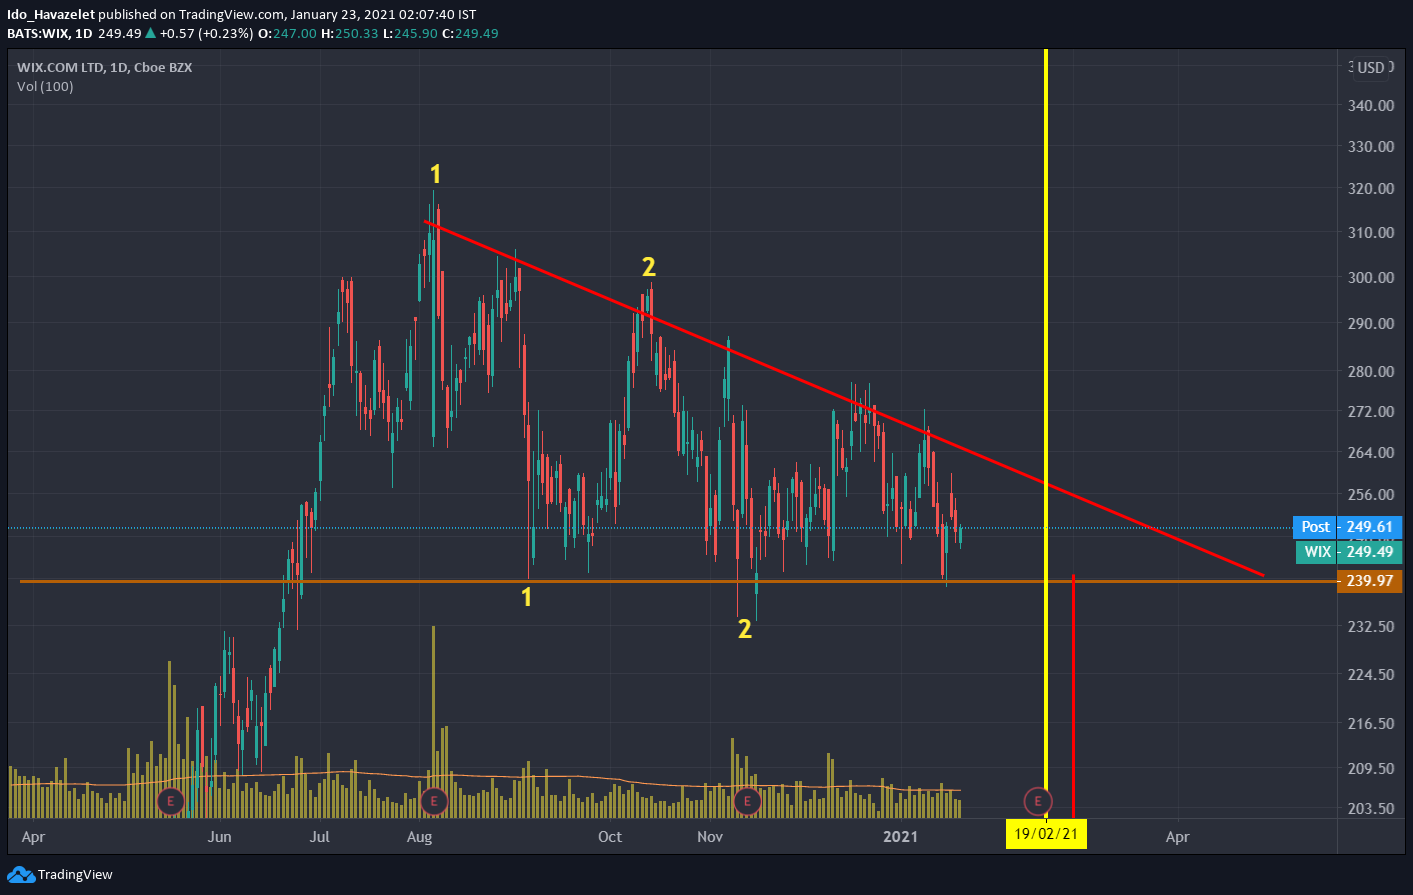Select the Vol (100) indicator label
Screen dimensions: 1413x895
45,86
